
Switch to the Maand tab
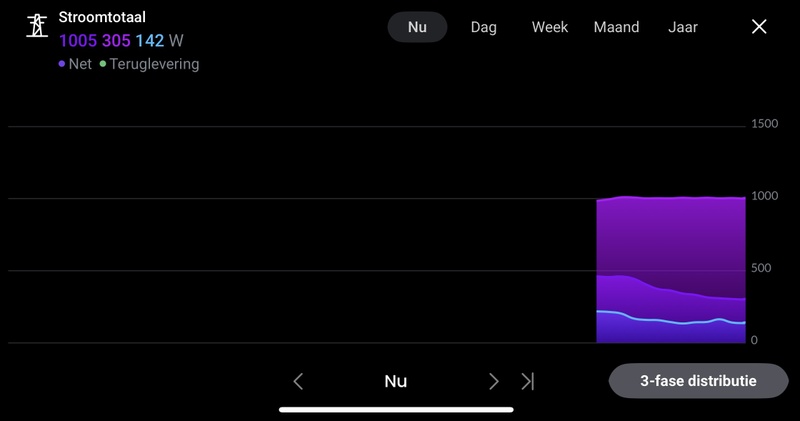pos(616,27)
